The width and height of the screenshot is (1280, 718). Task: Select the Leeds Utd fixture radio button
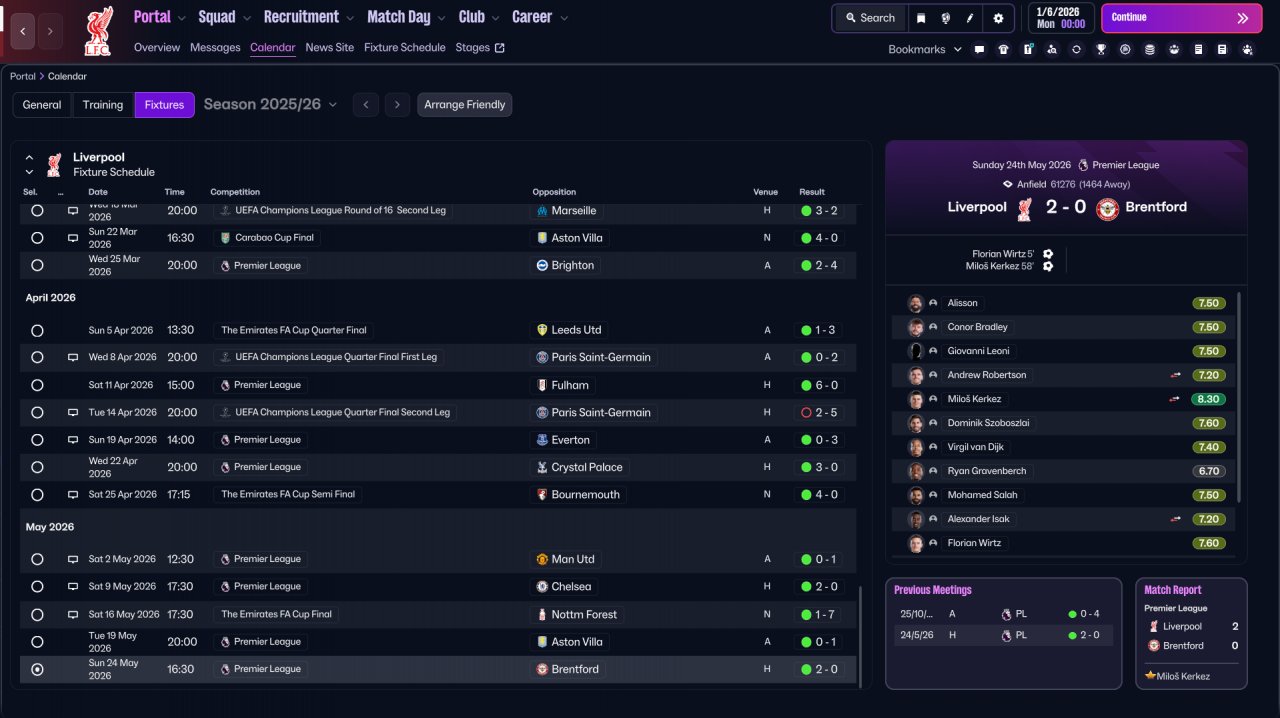tap(37, 330)
